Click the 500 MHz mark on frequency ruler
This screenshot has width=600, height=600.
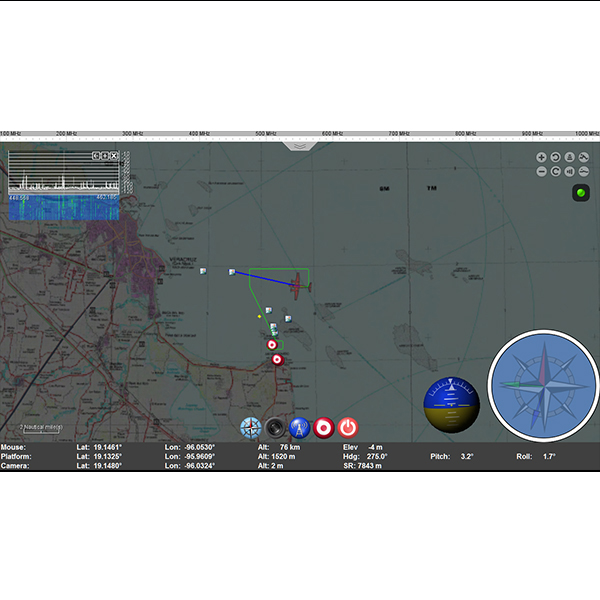pos(265,133)
